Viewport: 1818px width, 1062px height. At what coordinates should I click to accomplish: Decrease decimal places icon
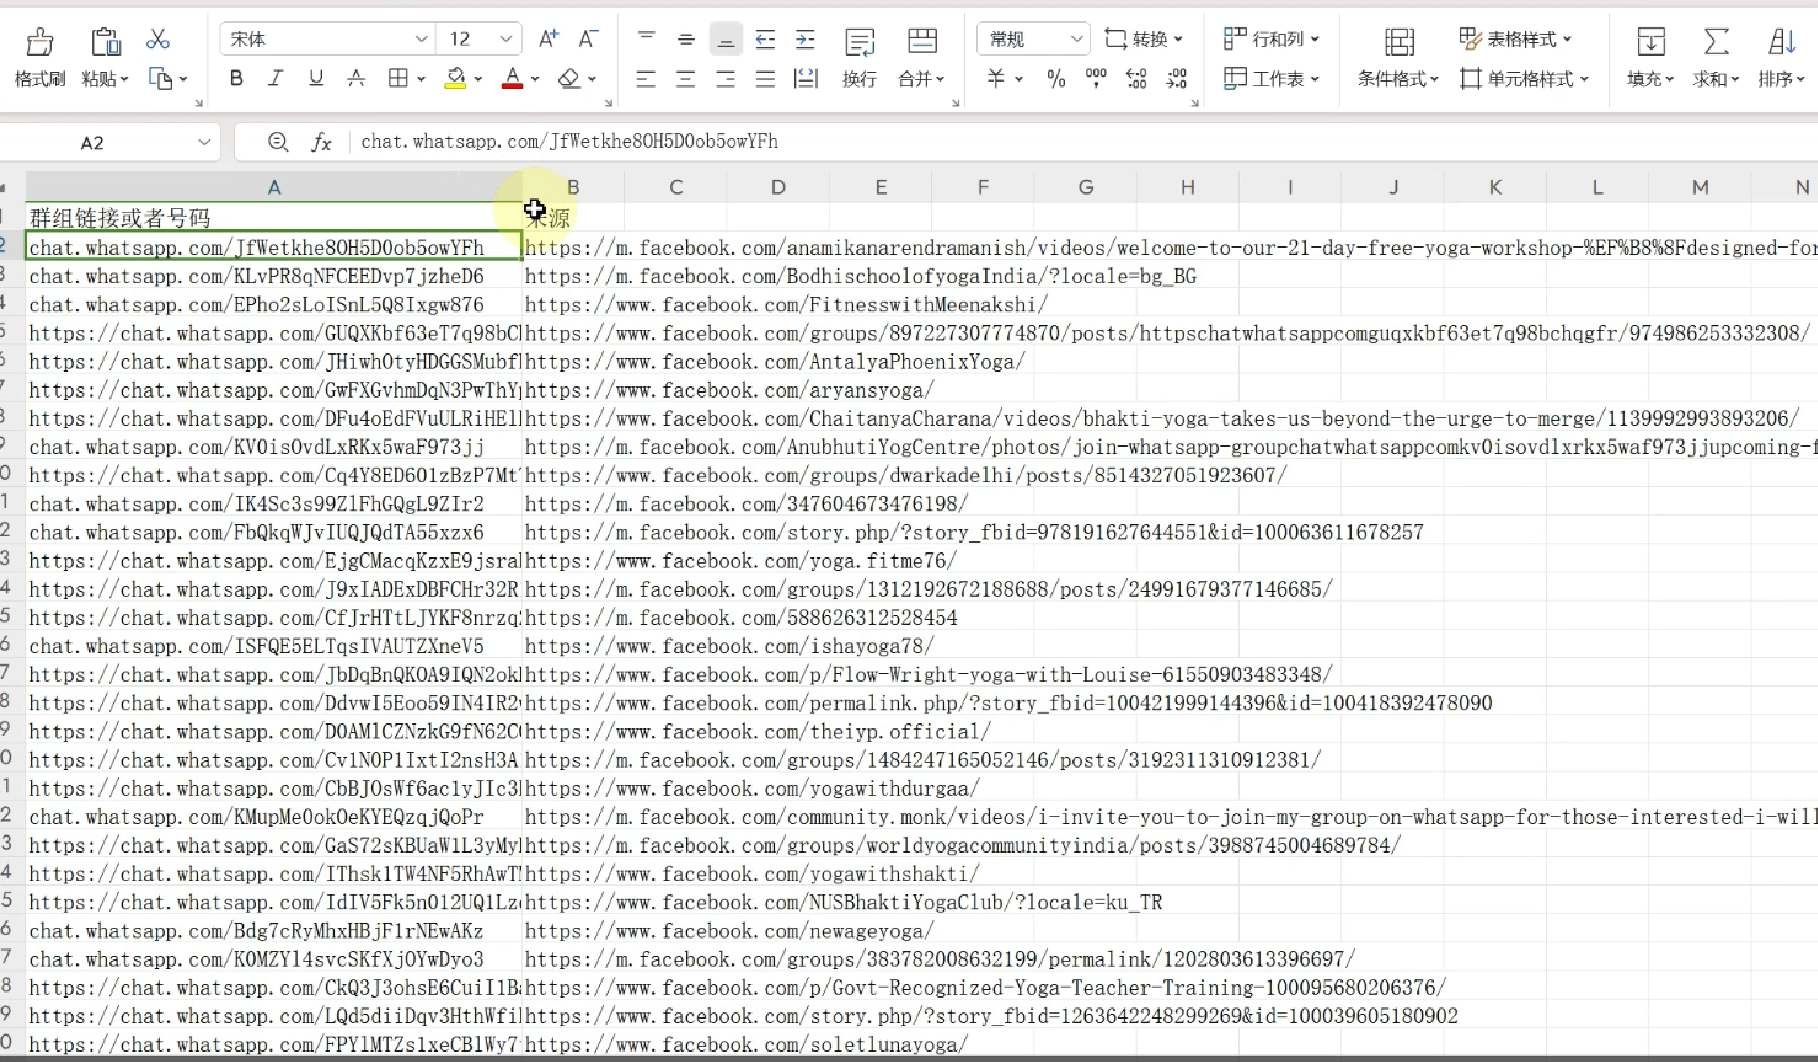point(1177,78)
